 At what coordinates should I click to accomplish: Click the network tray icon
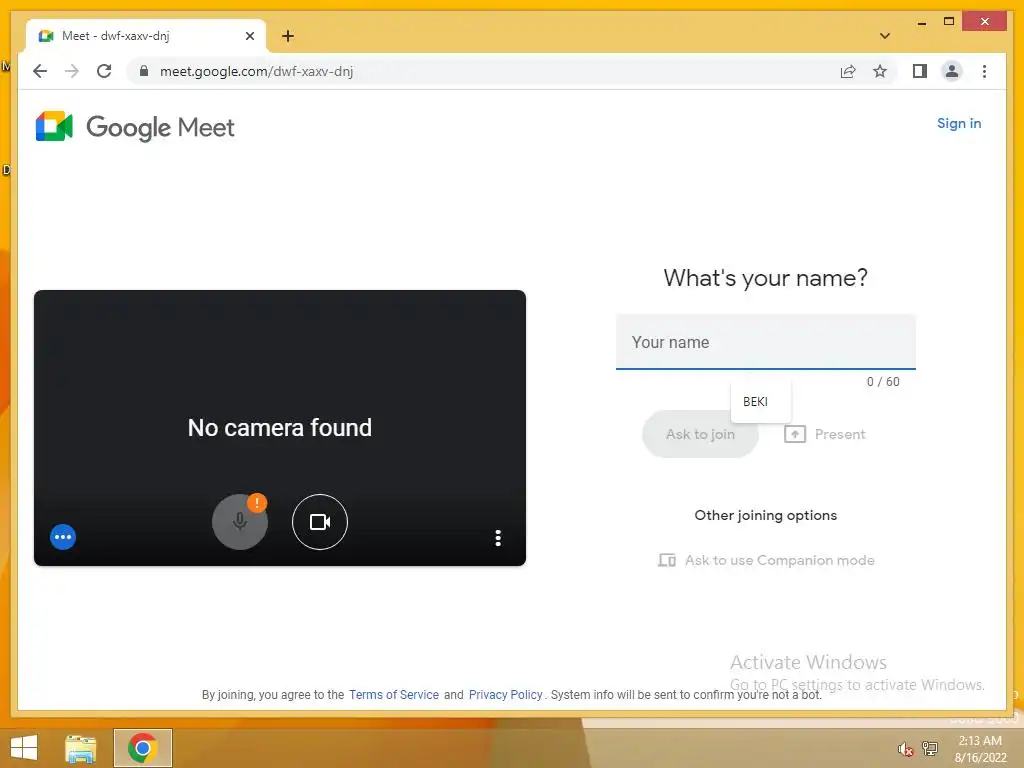930,749
